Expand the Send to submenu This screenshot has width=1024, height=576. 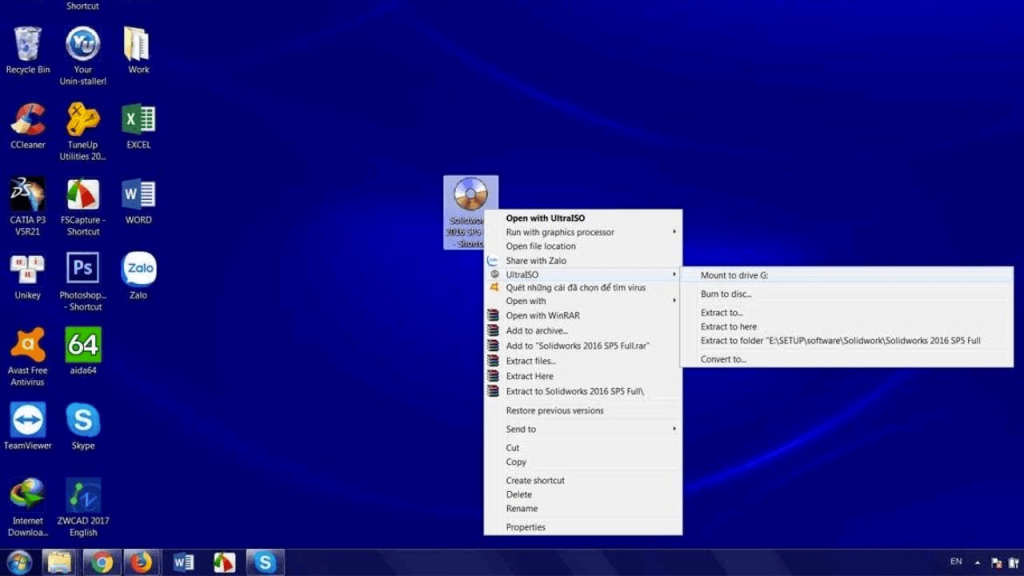(676, 429)
